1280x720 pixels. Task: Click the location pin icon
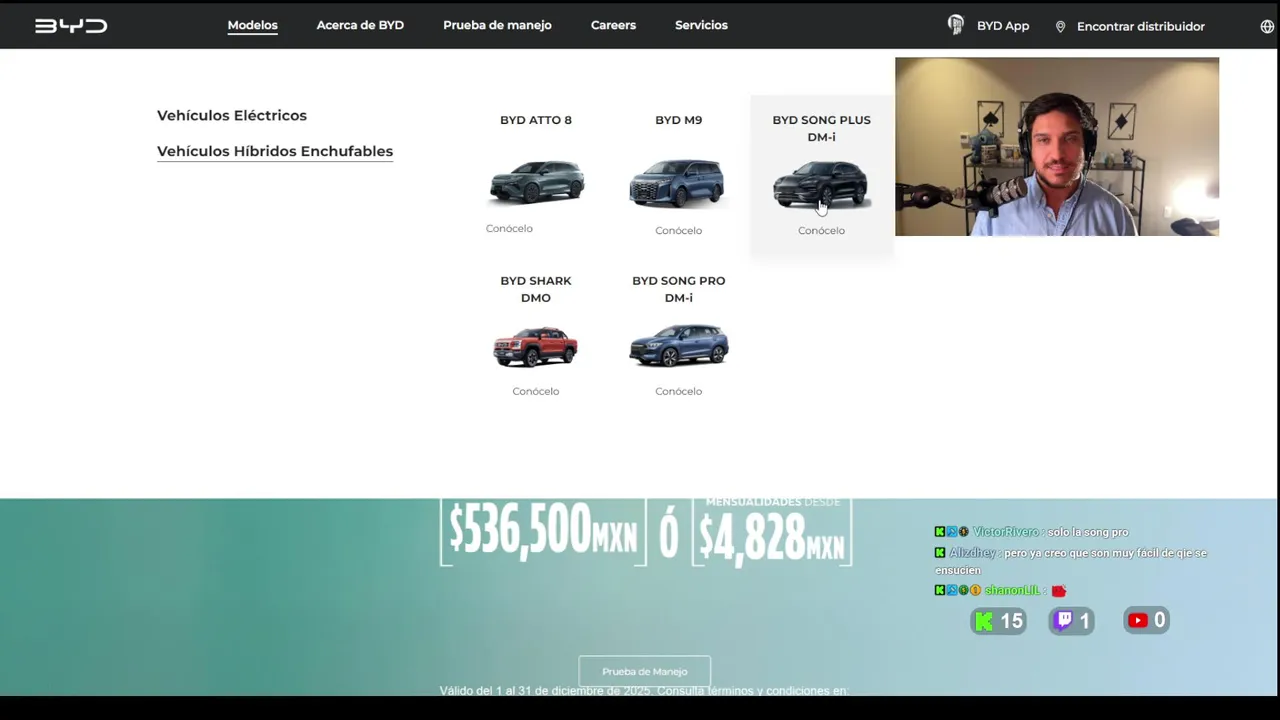(1060, 27)
